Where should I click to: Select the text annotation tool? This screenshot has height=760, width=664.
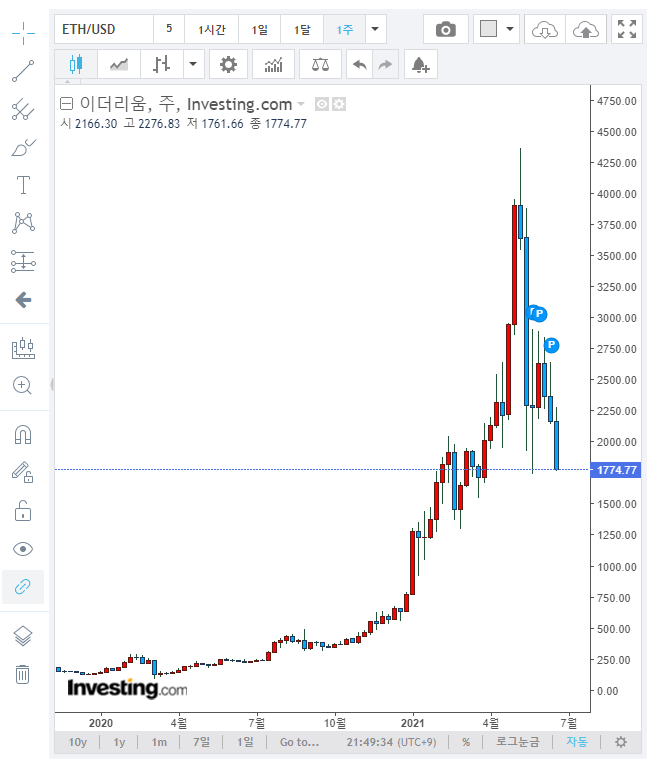[23, 185]
